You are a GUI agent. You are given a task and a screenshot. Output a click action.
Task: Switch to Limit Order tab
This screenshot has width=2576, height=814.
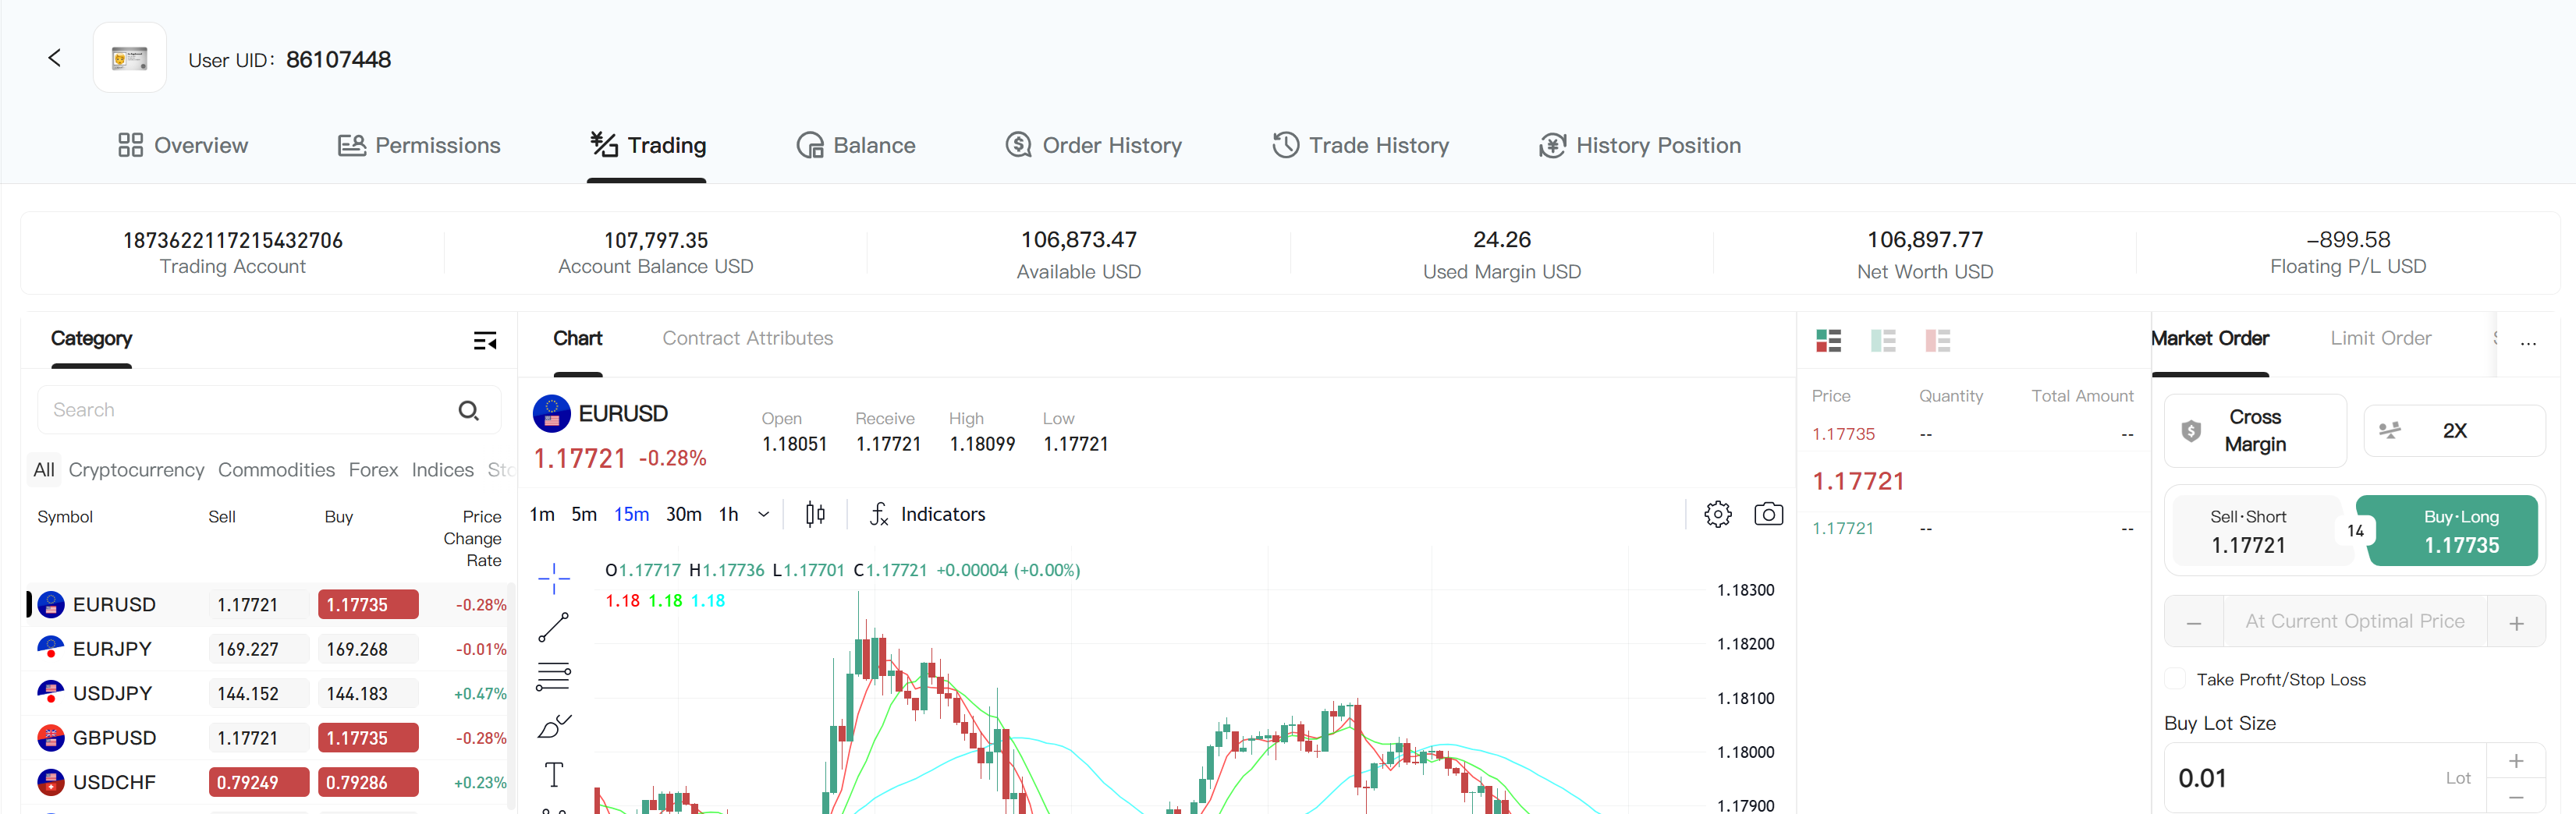point(2380,338)
